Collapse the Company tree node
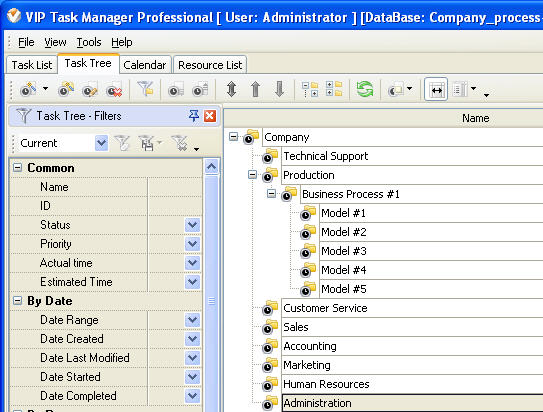Image resolution: width=543 pixels, height=412 pixels. [234, 137]
